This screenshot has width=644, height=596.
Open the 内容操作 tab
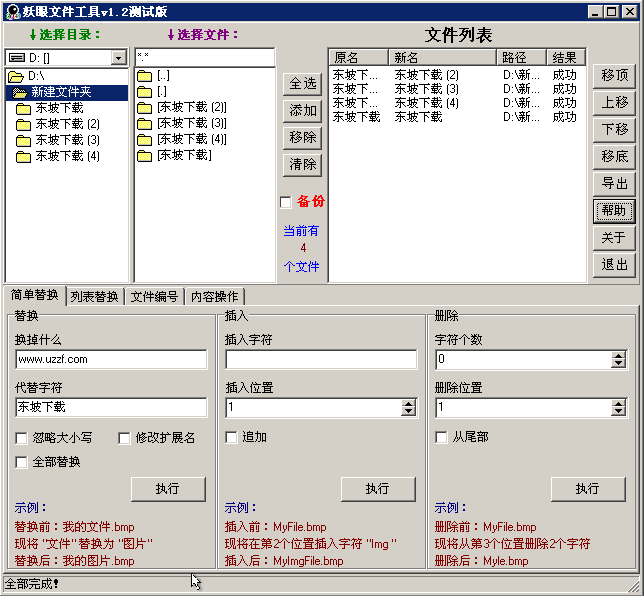point(214,297)
